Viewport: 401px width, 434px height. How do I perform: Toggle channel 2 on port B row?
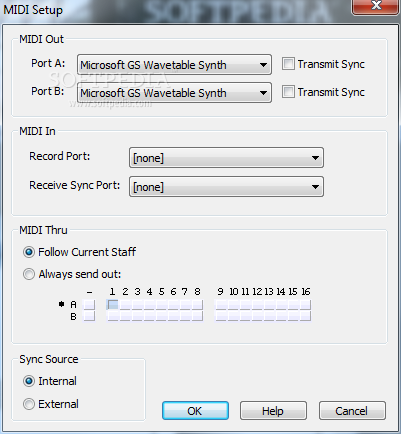tap(125, 316)
